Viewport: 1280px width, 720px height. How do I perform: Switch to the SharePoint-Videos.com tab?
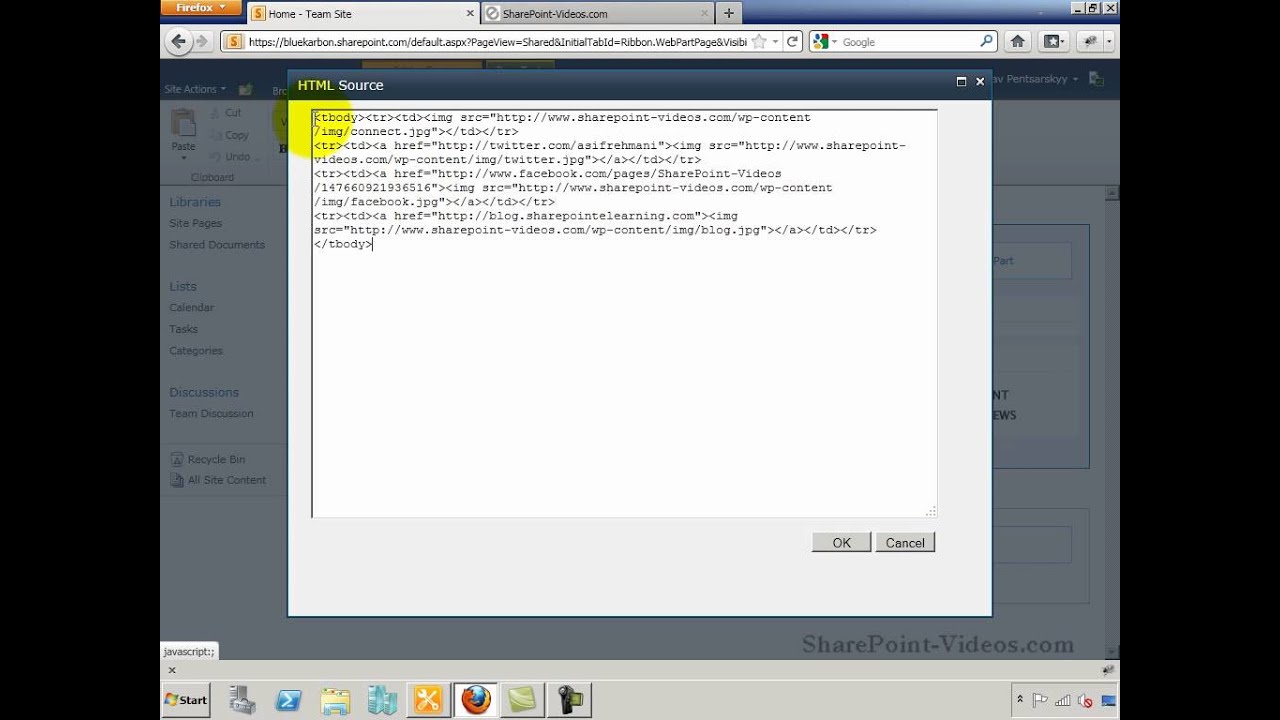pos(597,14)
